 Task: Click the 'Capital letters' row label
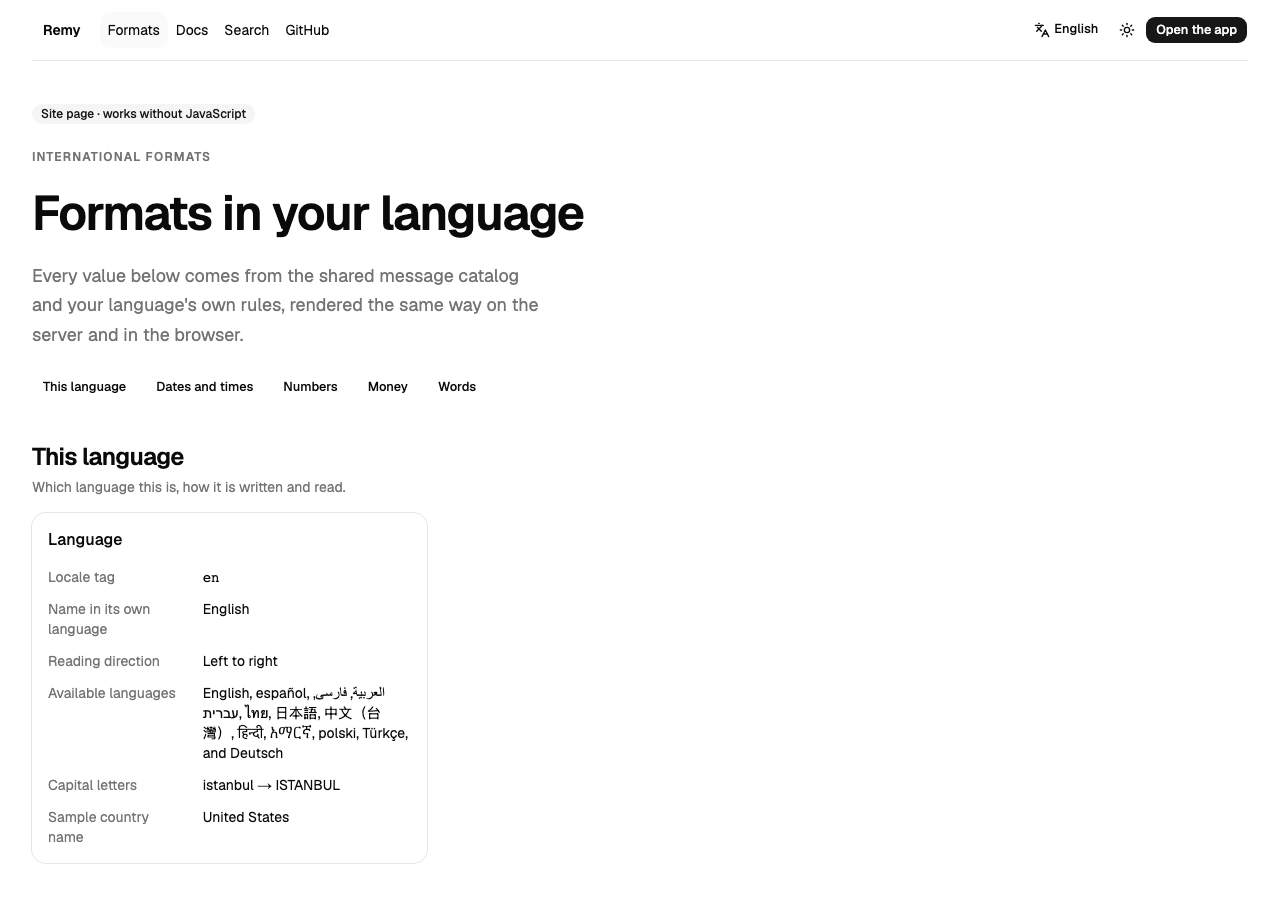coord(92,785)
